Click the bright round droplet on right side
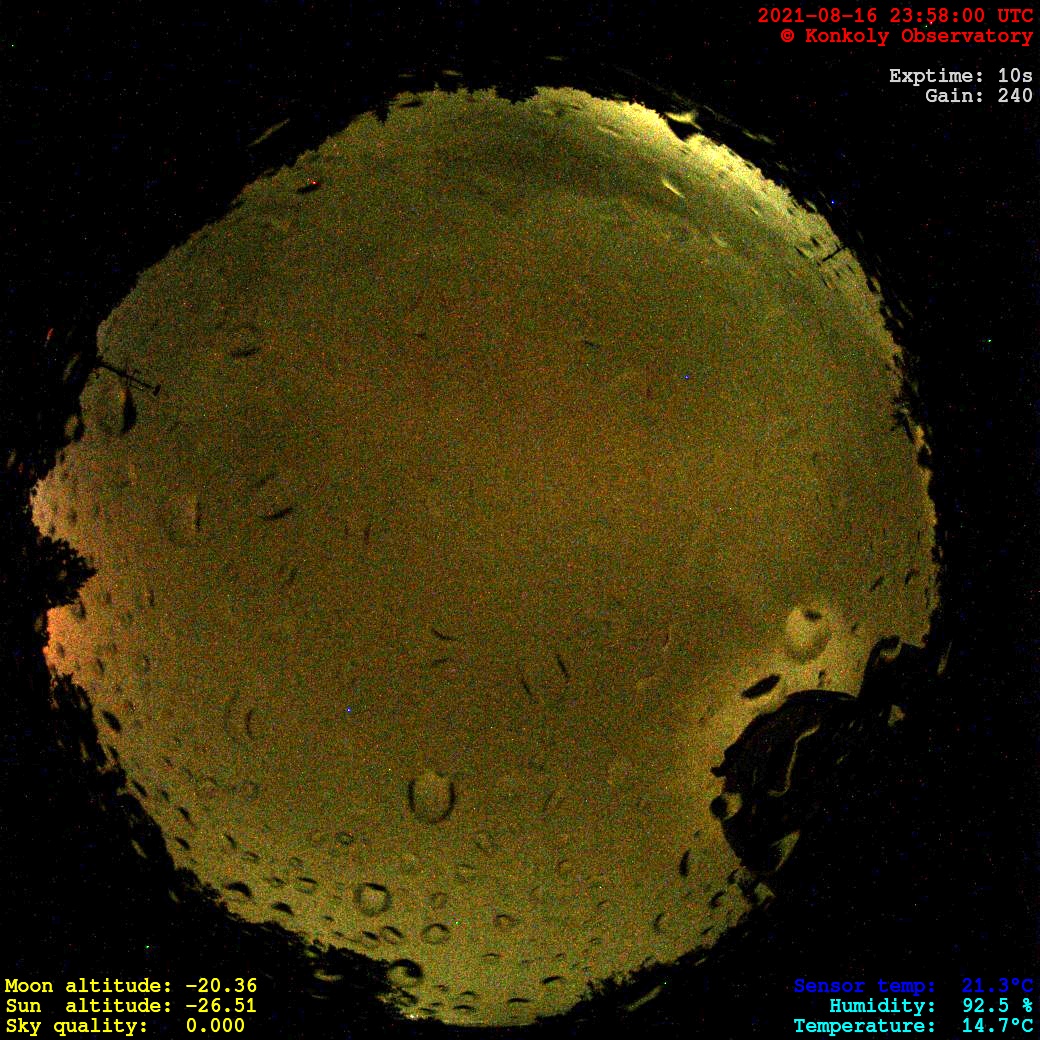 (807, 630)
